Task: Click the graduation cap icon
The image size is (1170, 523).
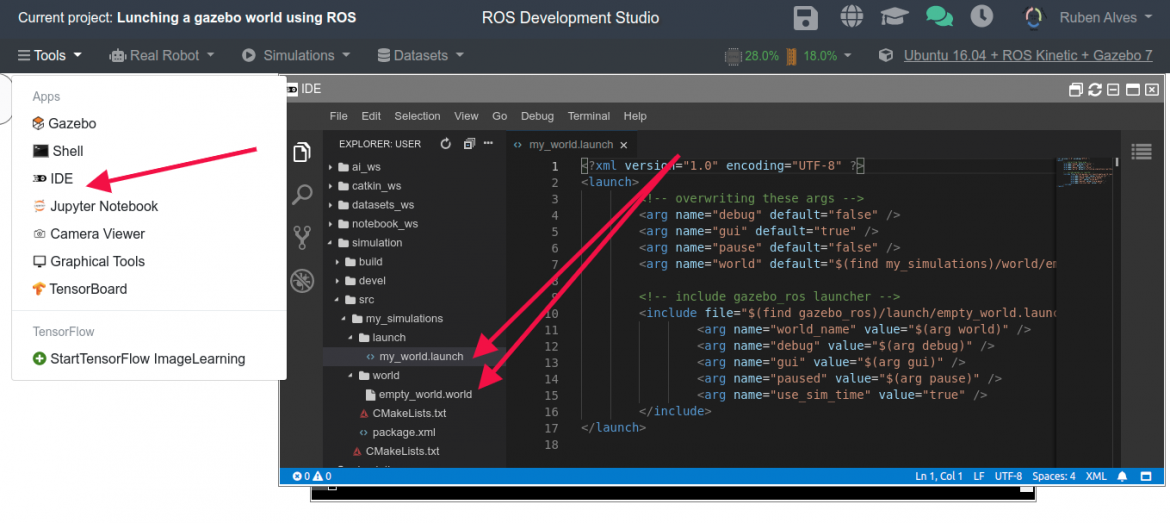Action: (x=895, y=17)
